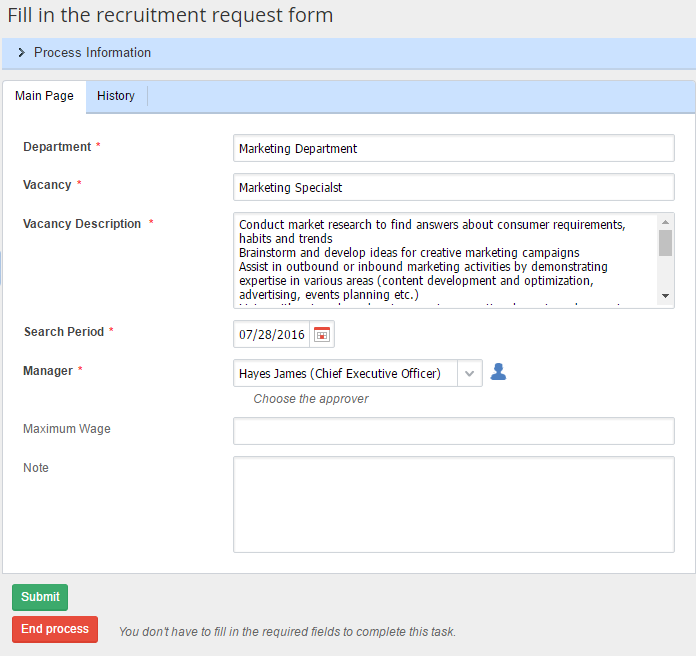Click into the Note text area
This screenshot has height=656, width=696.
pyautogui.click(x=454, y=505)
